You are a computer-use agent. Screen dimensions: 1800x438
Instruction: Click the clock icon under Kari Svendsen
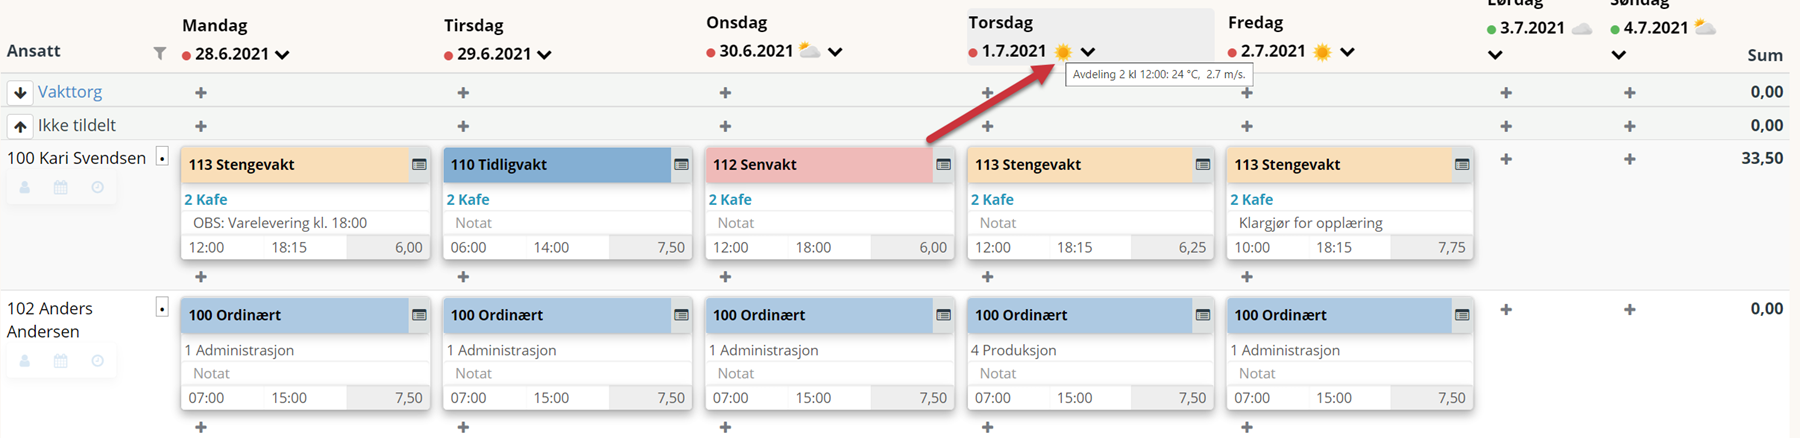(x=97, y=187)
